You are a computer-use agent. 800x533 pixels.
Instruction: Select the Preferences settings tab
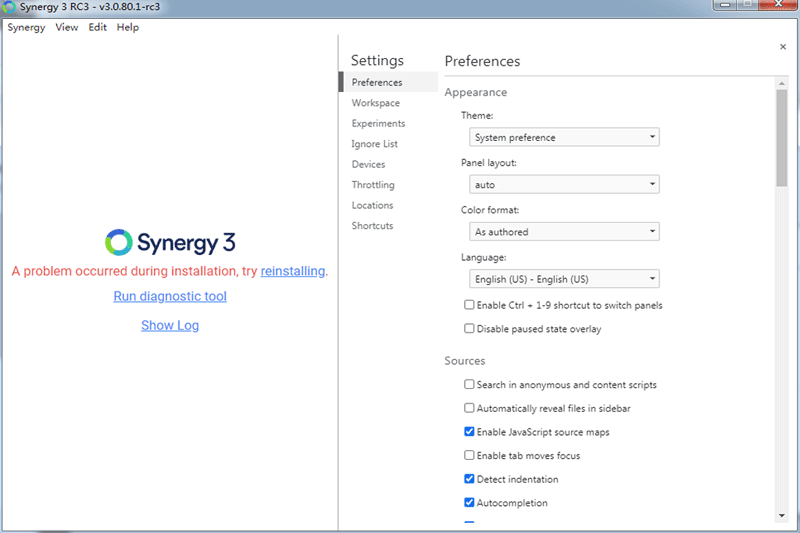click(388, 82)
